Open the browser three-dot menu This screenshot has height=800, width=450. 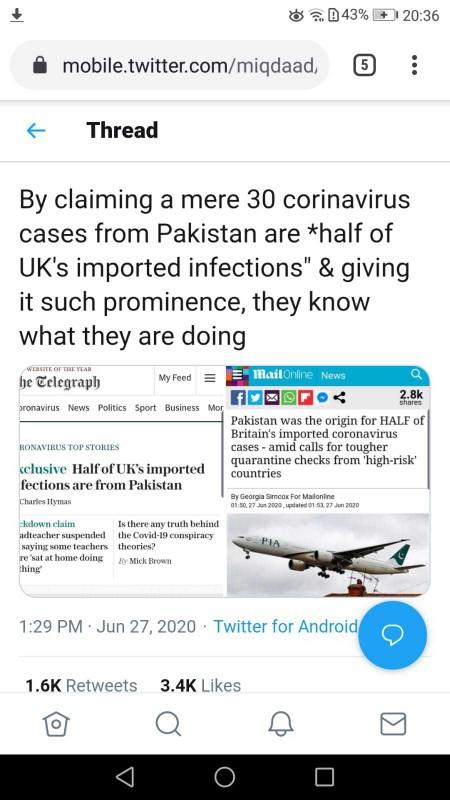coord(414,65)
